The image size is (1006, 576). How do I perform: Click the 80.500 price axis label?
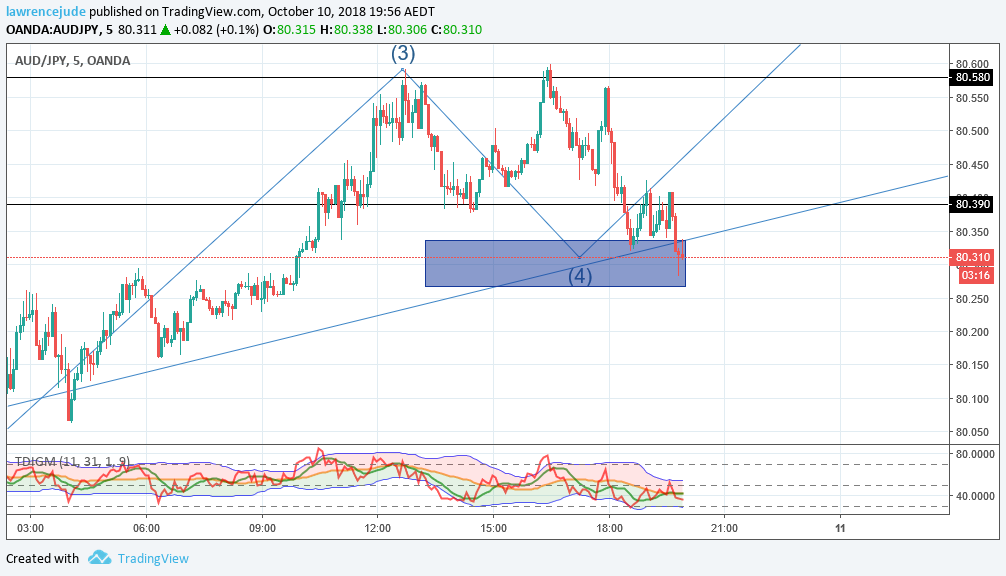[972, 131]
